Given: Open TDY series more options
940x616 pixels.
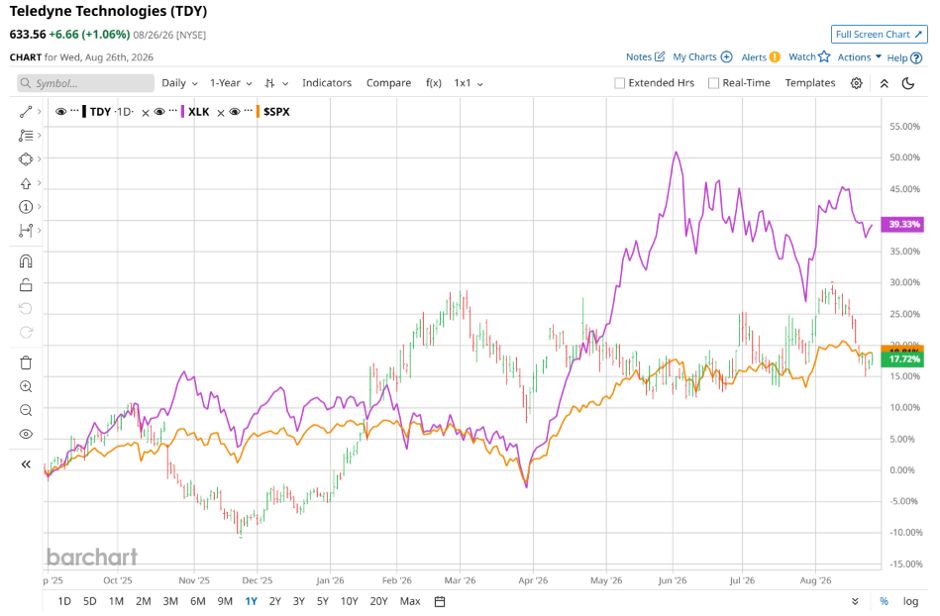Looking at the screenshot, I should coord(74,111).
